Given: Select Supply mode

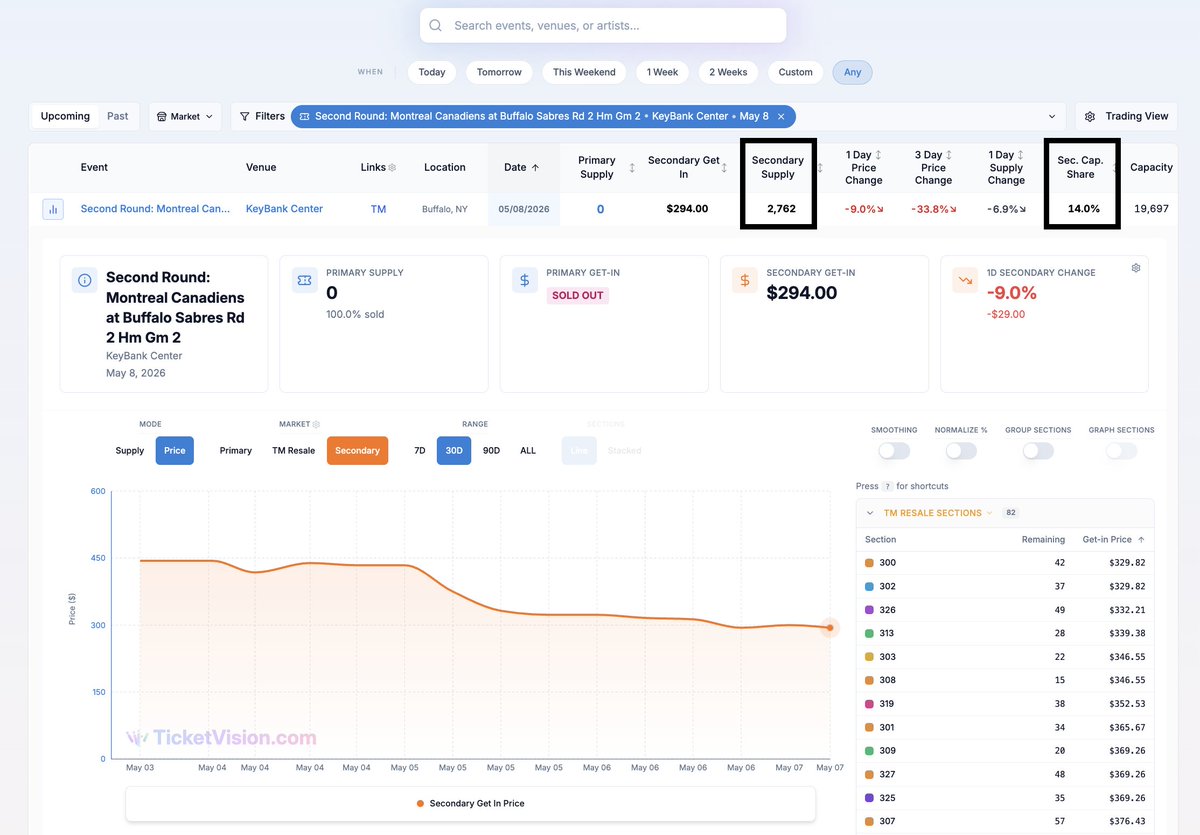Looking at the screenshot, I should (130, 451).
